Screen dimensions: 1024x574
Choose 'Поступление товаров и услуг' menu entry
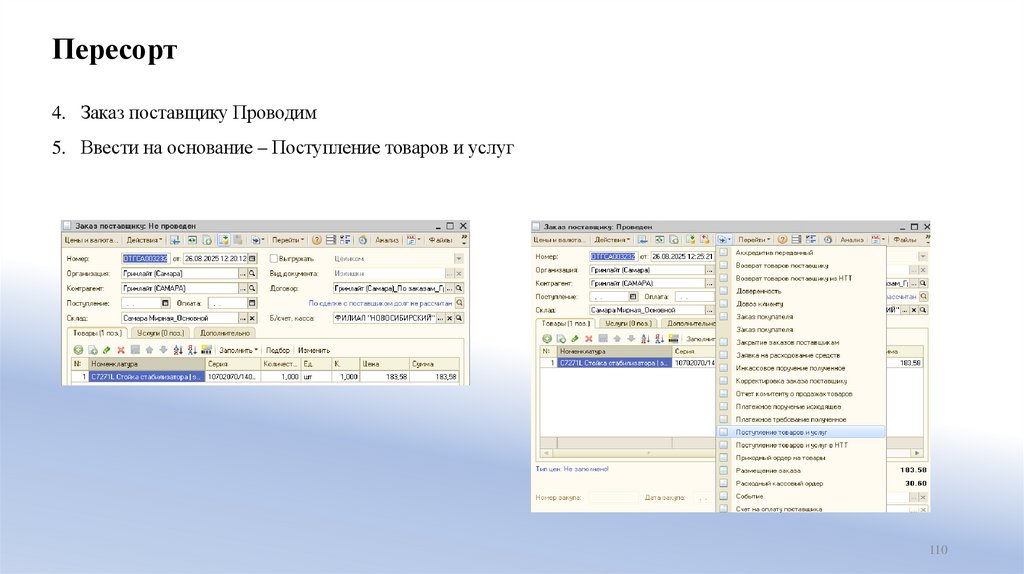coord(801,432)
